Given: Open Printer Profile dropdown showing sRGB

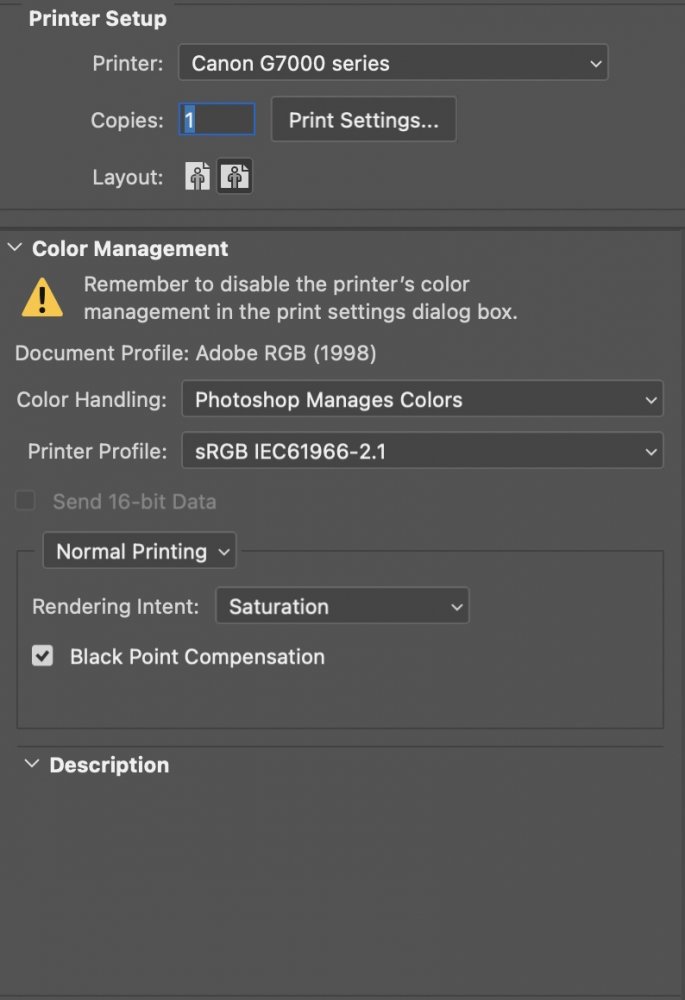Looking at the screenshot, I should tap(422, 451).
